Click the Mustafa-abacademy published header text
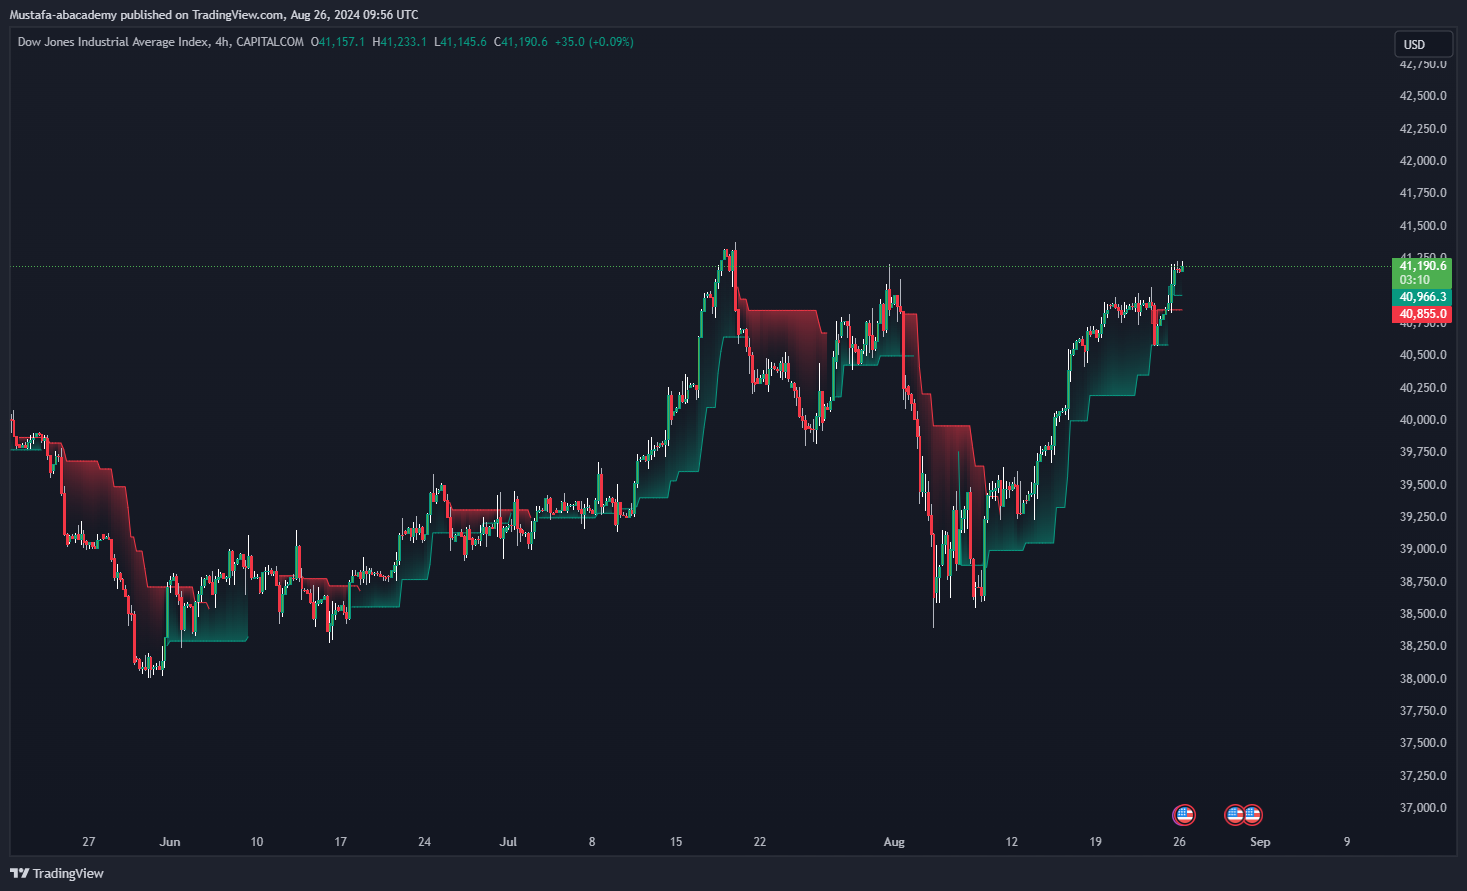Image resolution: width=1467 pixels, height=891 pixels. click(213, 15)
